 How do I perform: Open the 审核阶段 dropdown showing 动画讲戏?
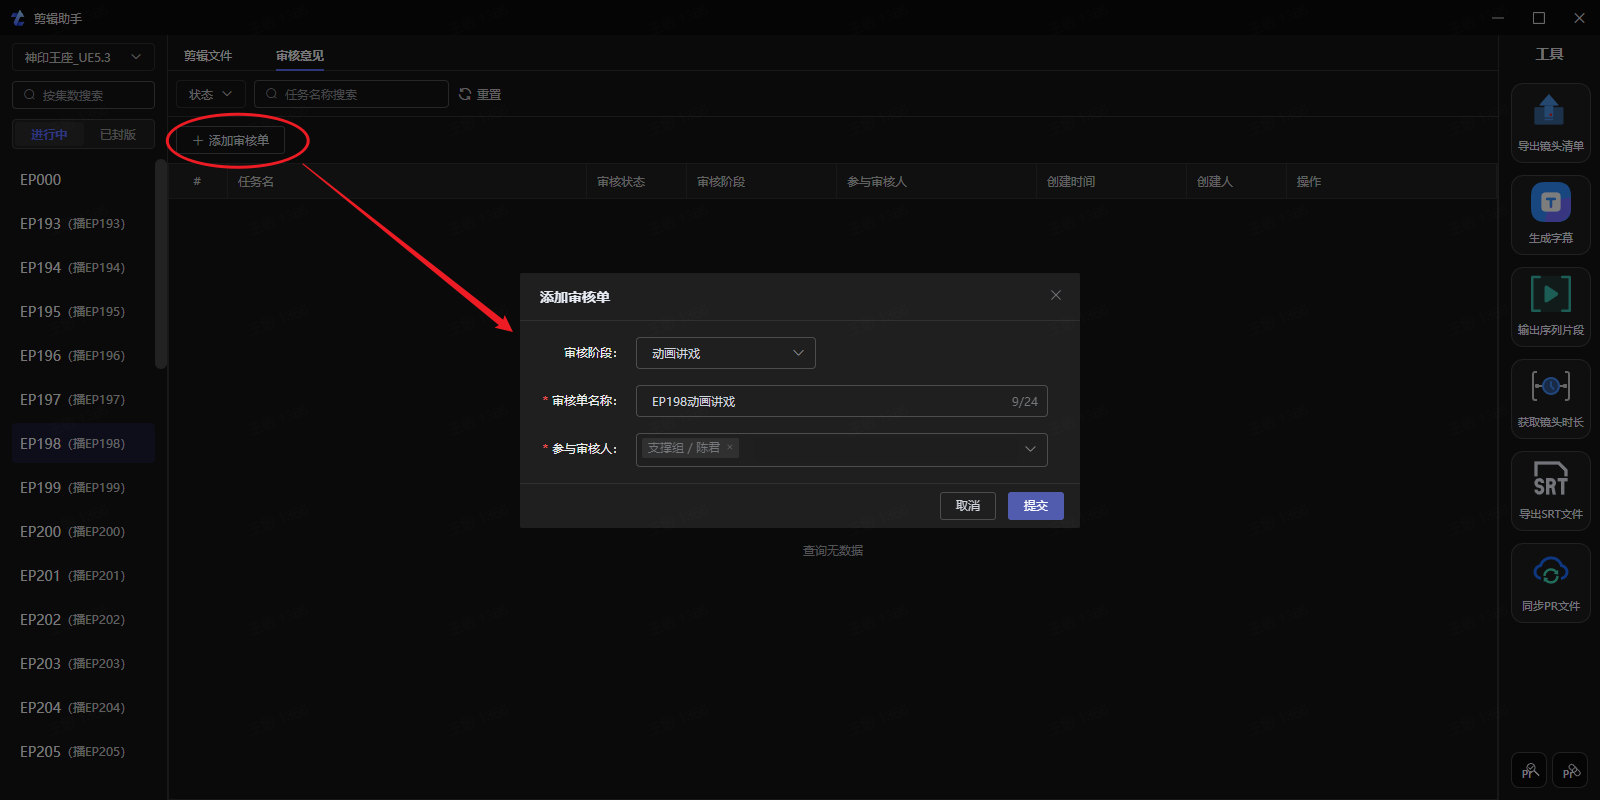(725, 353)
